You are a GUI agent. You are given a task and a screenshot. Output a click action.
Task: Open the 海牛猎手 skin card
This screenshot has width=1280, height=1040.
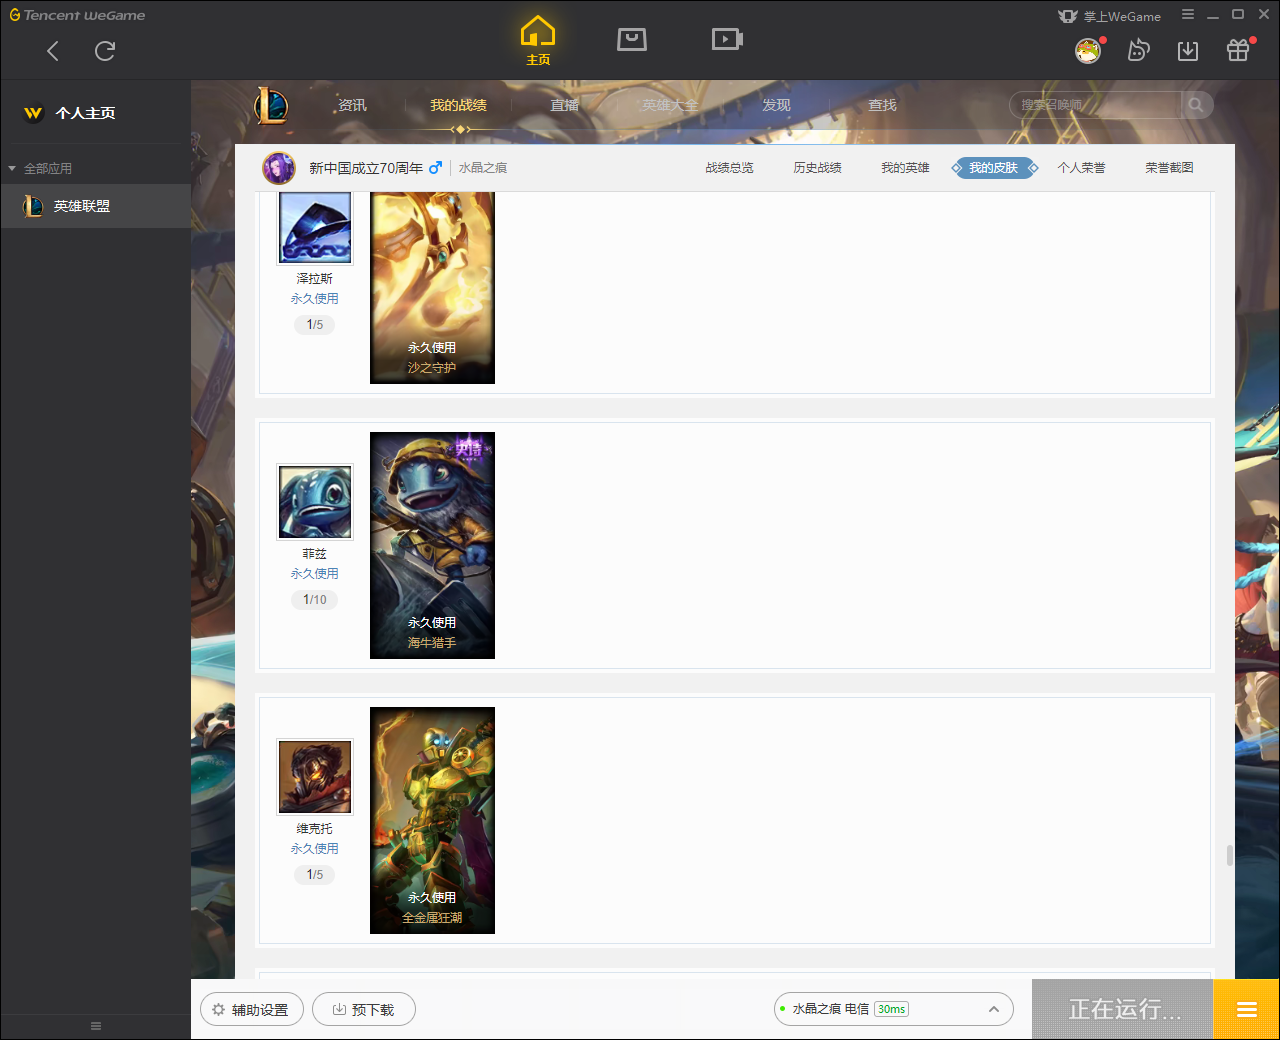pyautogui.click(x=432, y=545)
